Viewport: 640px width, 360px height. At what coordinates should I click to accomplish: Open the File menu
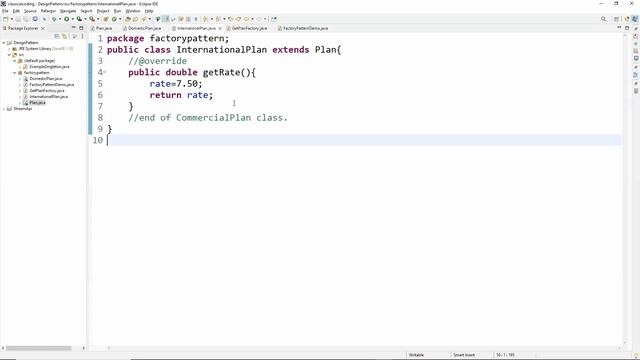click(x=5, y=11)
